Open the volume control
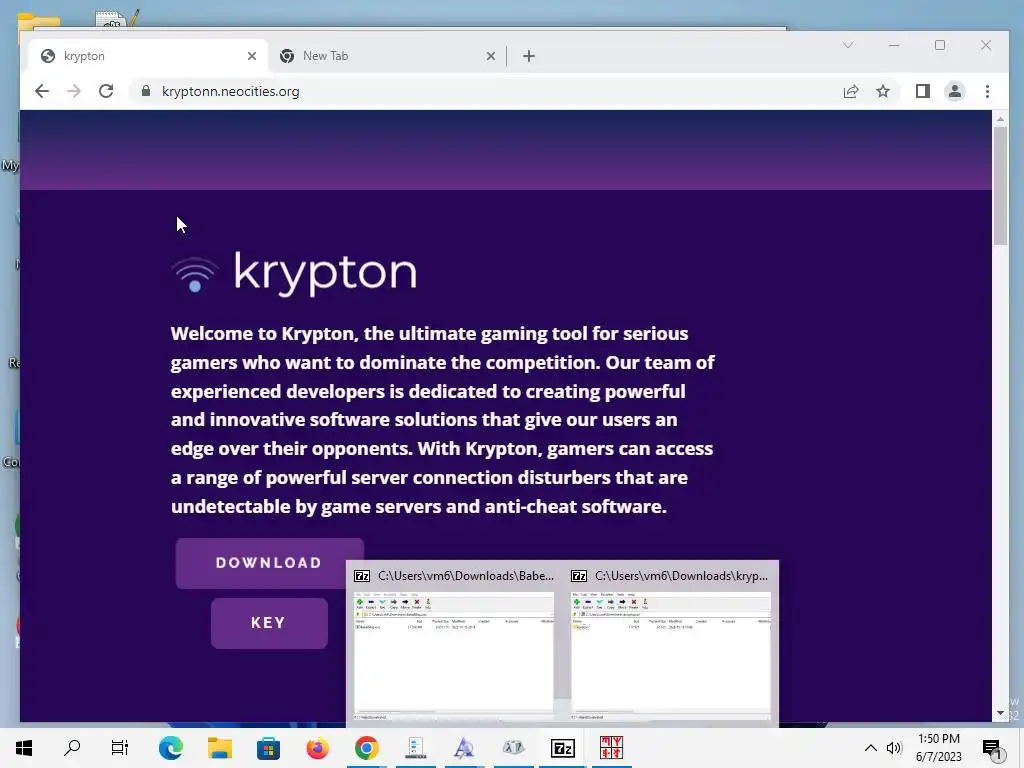This screenshot has width=1024, height=768. click(x=894, y=748)
